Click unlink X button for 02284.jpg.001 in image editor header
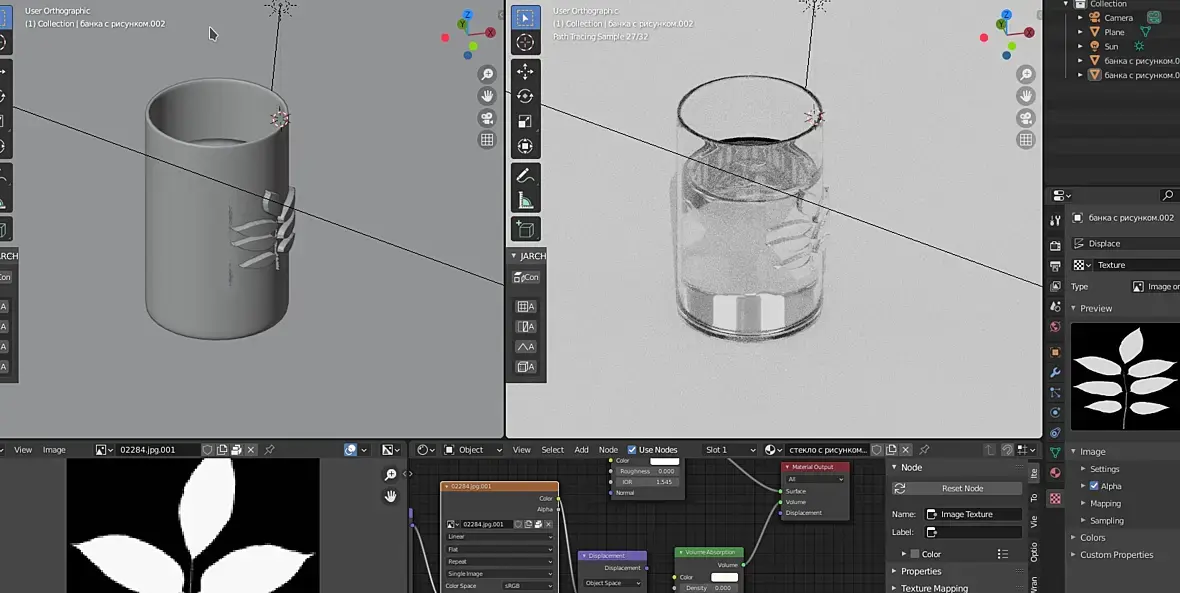 coord(251,450)
